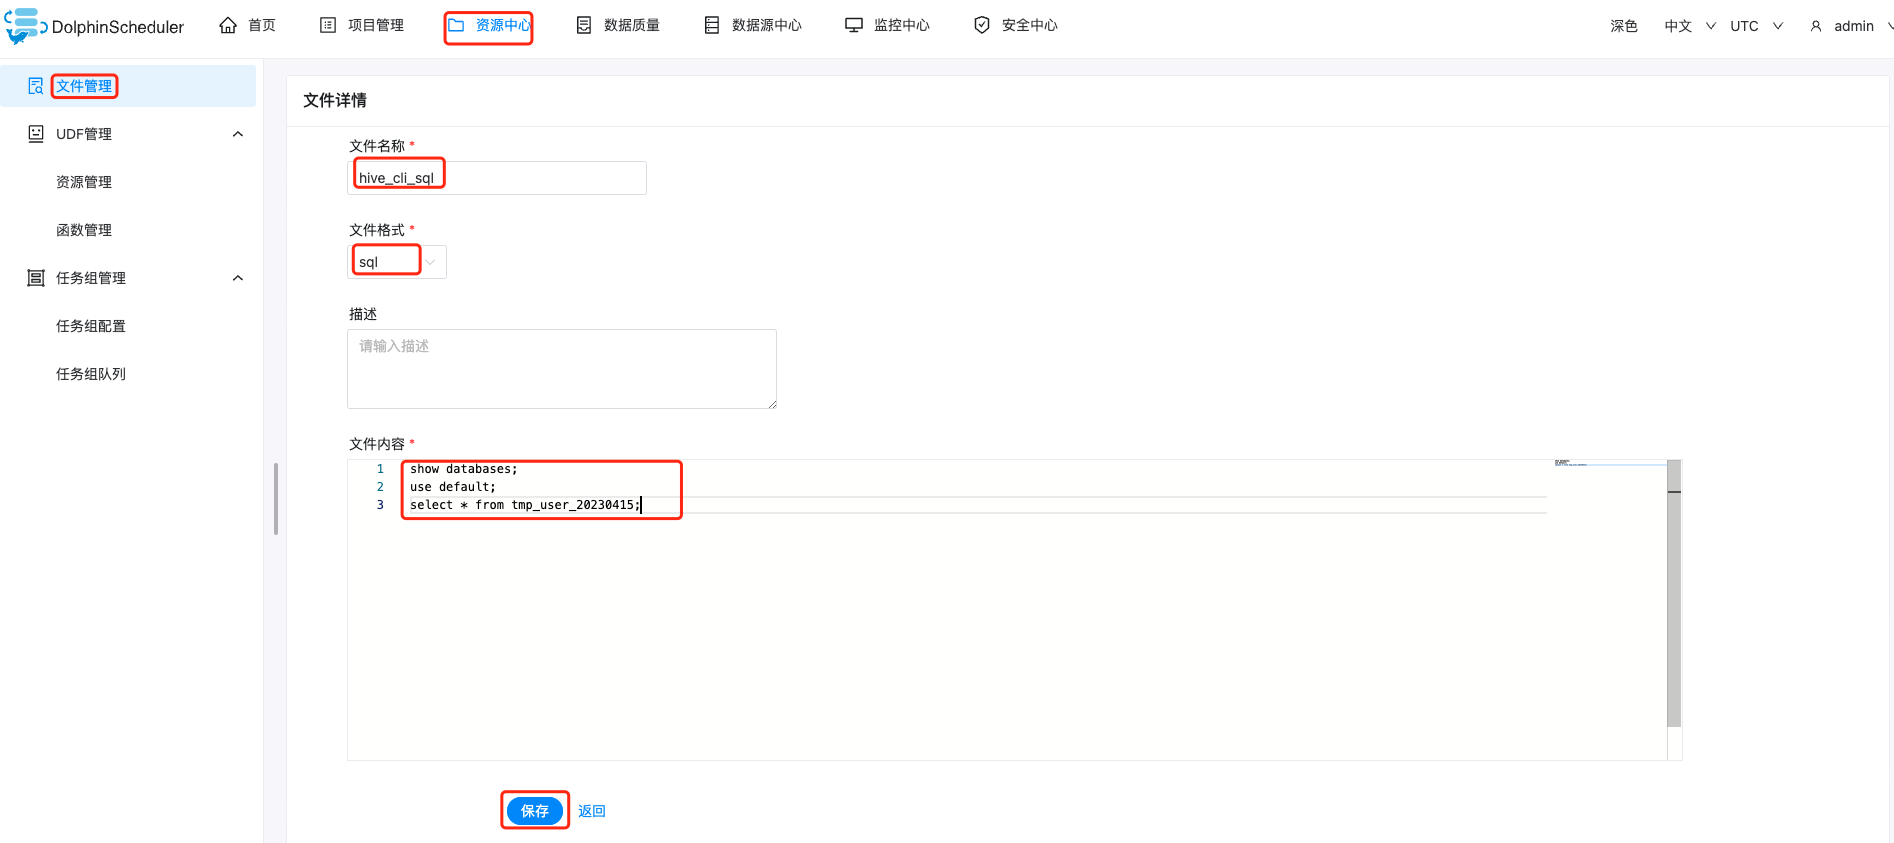
Task: Click the datasource center server icon
Action: 712,25
